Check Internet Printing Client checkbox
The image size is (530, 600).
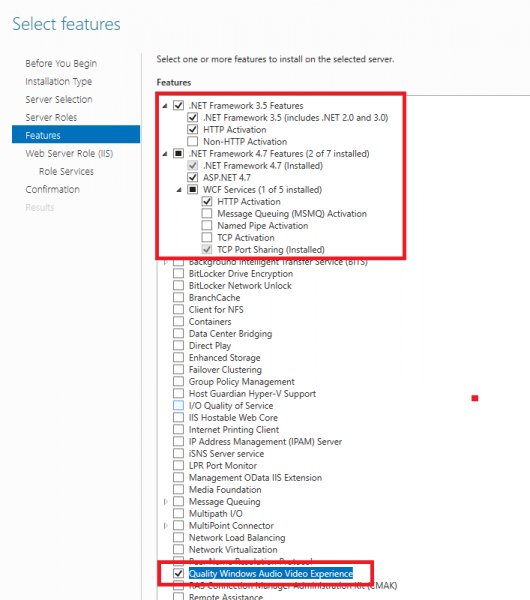tap(178, 429)
